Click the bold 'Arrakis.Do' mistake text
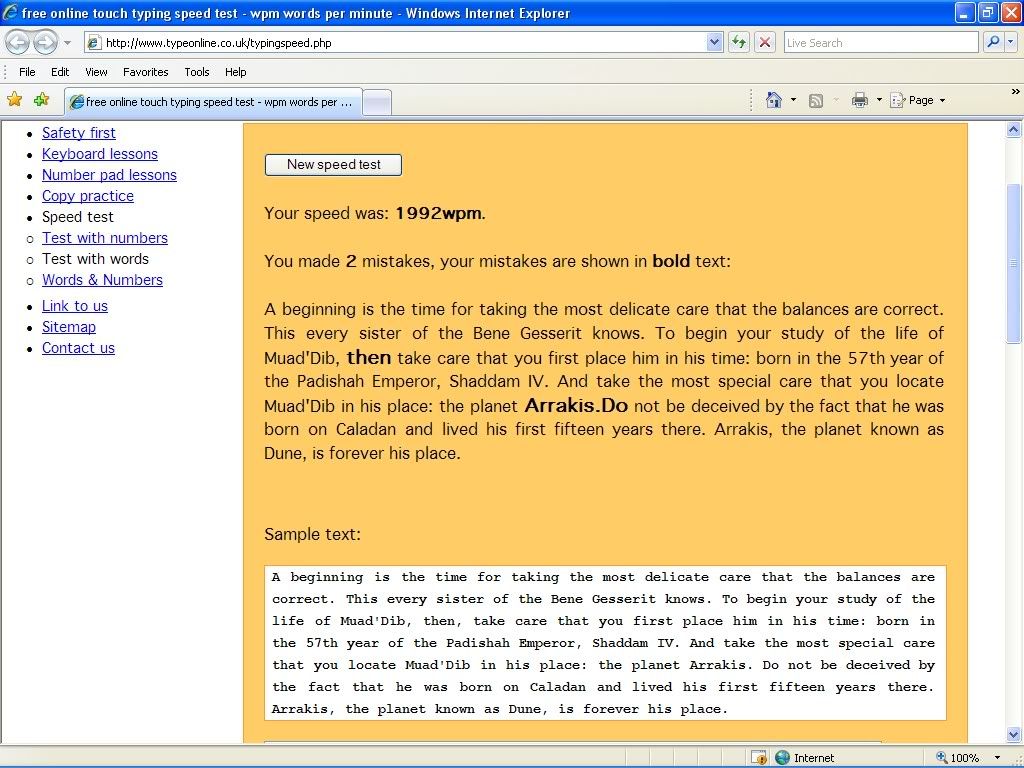The height and width of the screenshot is (768, 1024). (576, 406)
